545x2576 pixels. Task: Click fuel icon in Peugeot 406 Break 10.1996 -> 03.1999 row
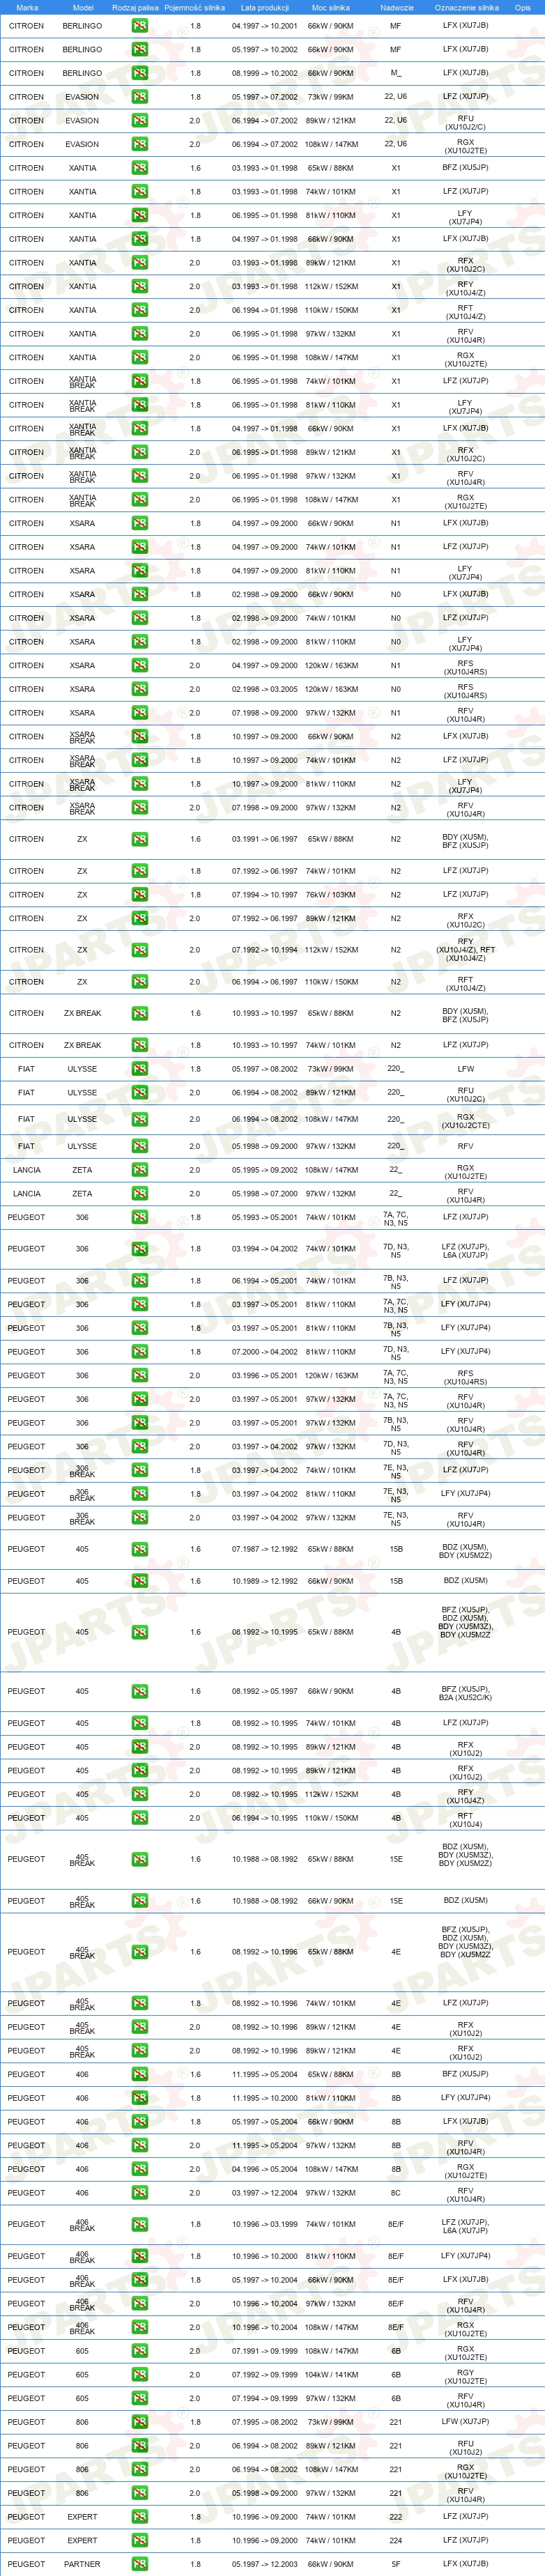(x=139, y=2224)
